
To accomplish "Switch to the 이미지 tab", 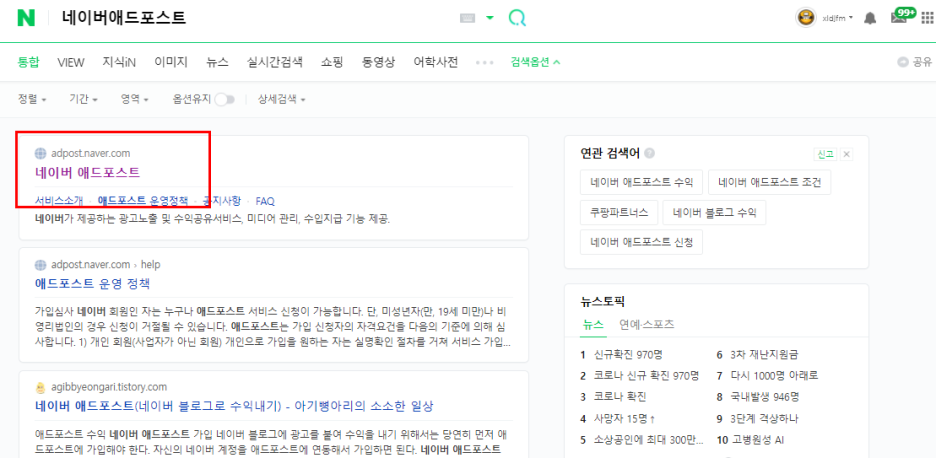I will pyautogui.click(x=171, y=62).
